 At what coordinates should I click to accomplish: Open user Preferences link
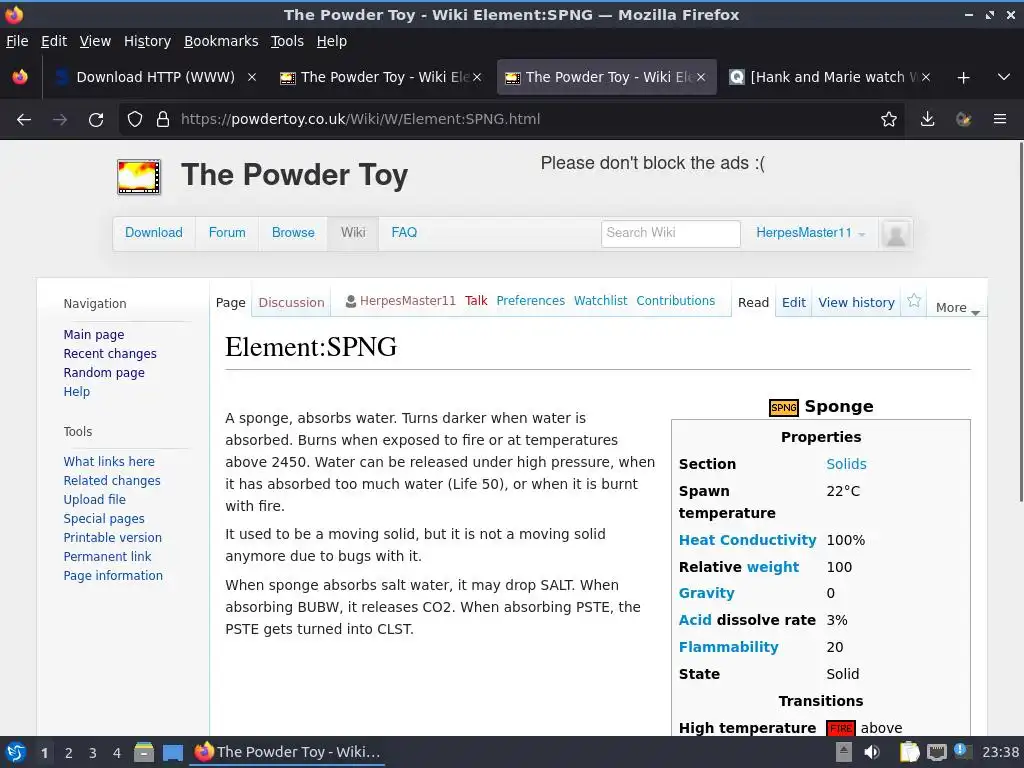click(530, 300)
